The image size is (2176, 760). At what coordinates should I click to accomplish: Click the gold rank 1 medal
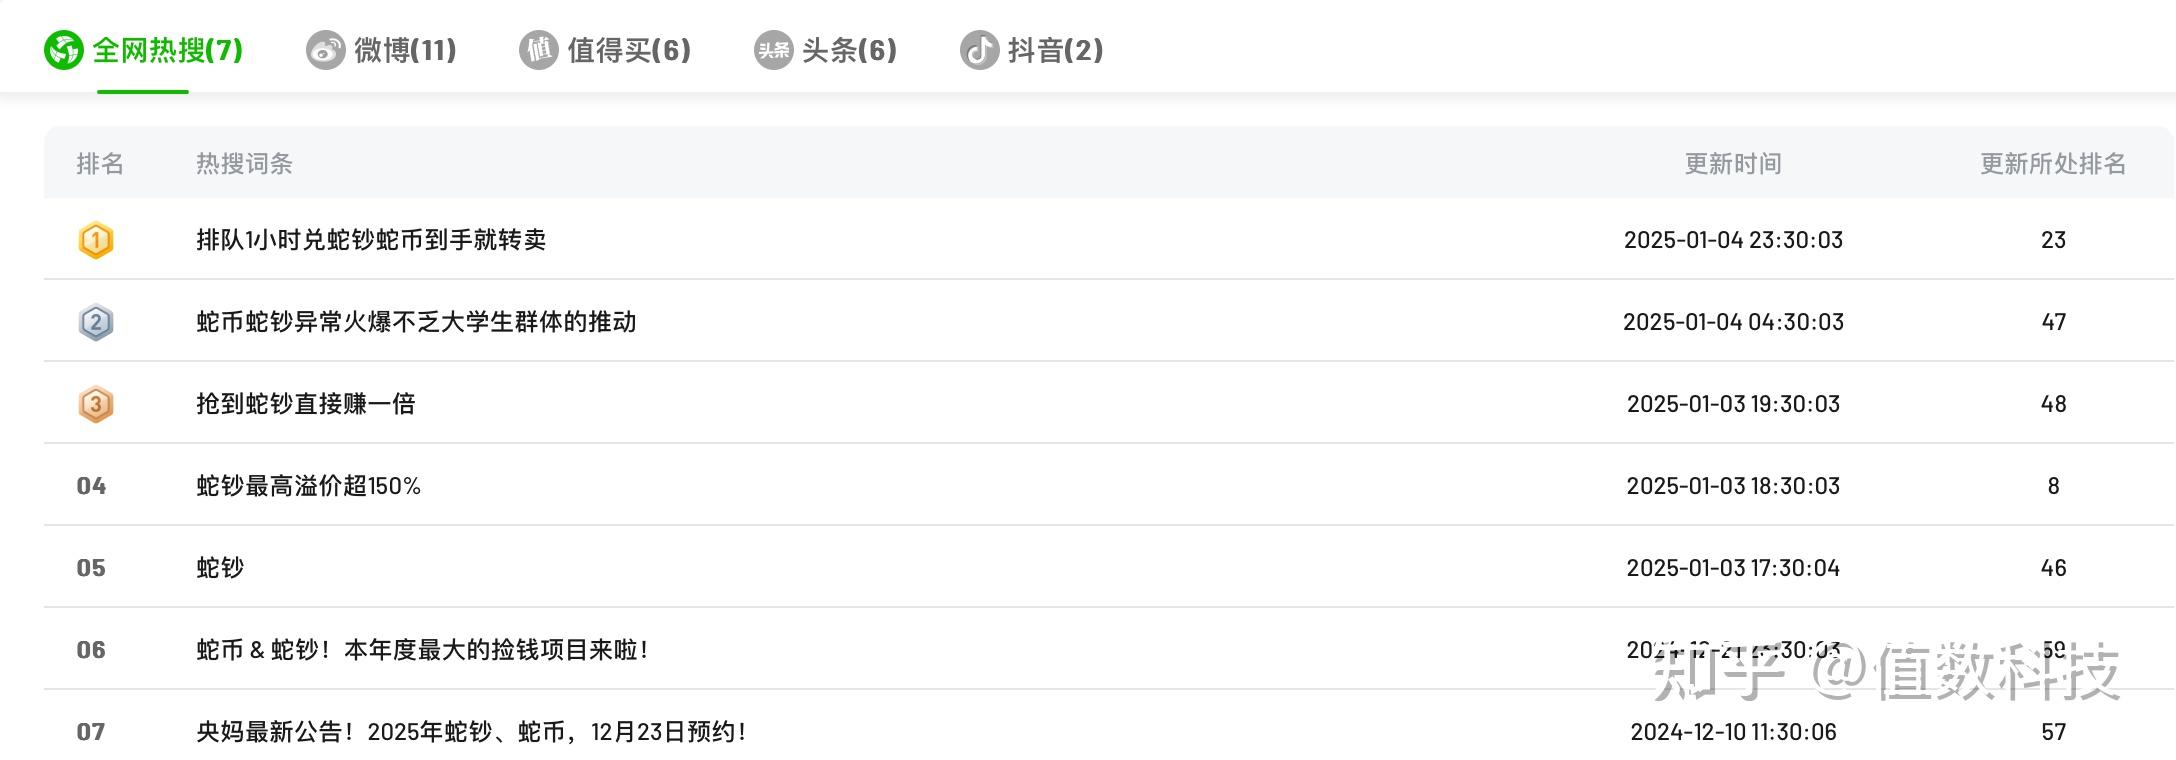[x=96, y=240]
